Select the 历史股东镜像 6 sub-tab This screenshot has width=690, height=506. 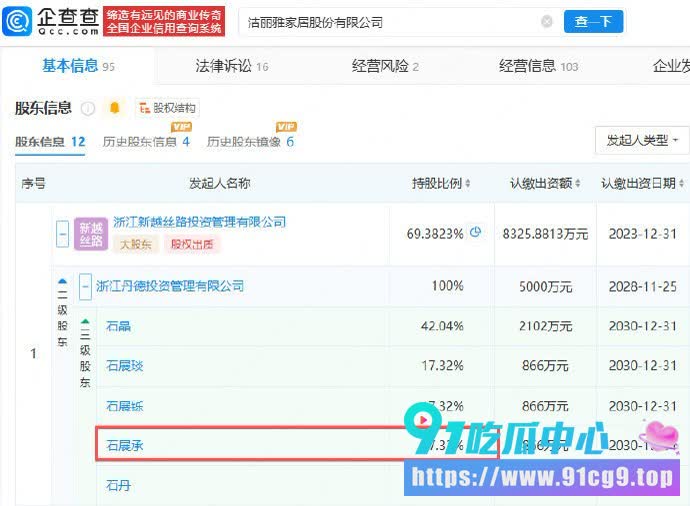[250, 142]
